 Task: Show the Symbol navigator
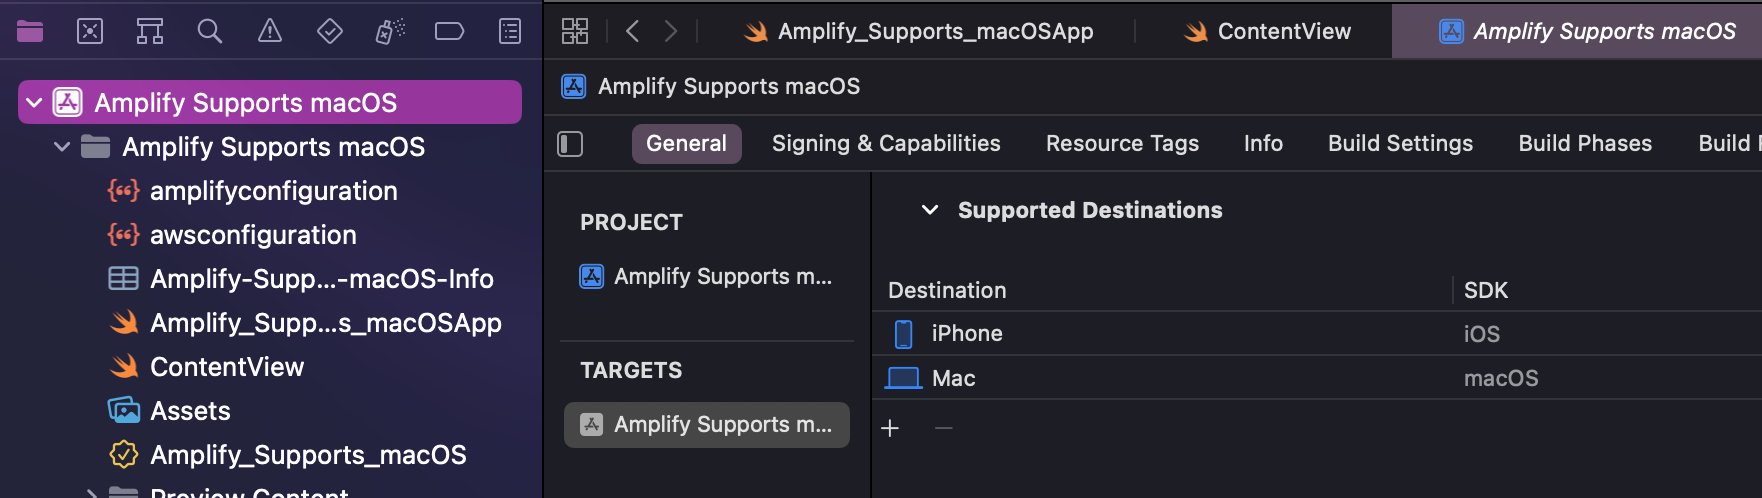[x=150, y=31]
